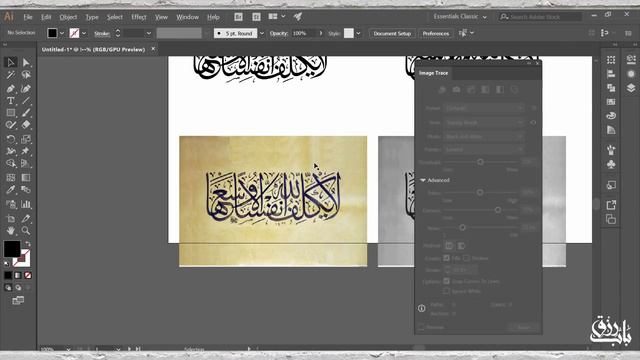Click the Trace button in Image Trace

(x=524, y=327)
